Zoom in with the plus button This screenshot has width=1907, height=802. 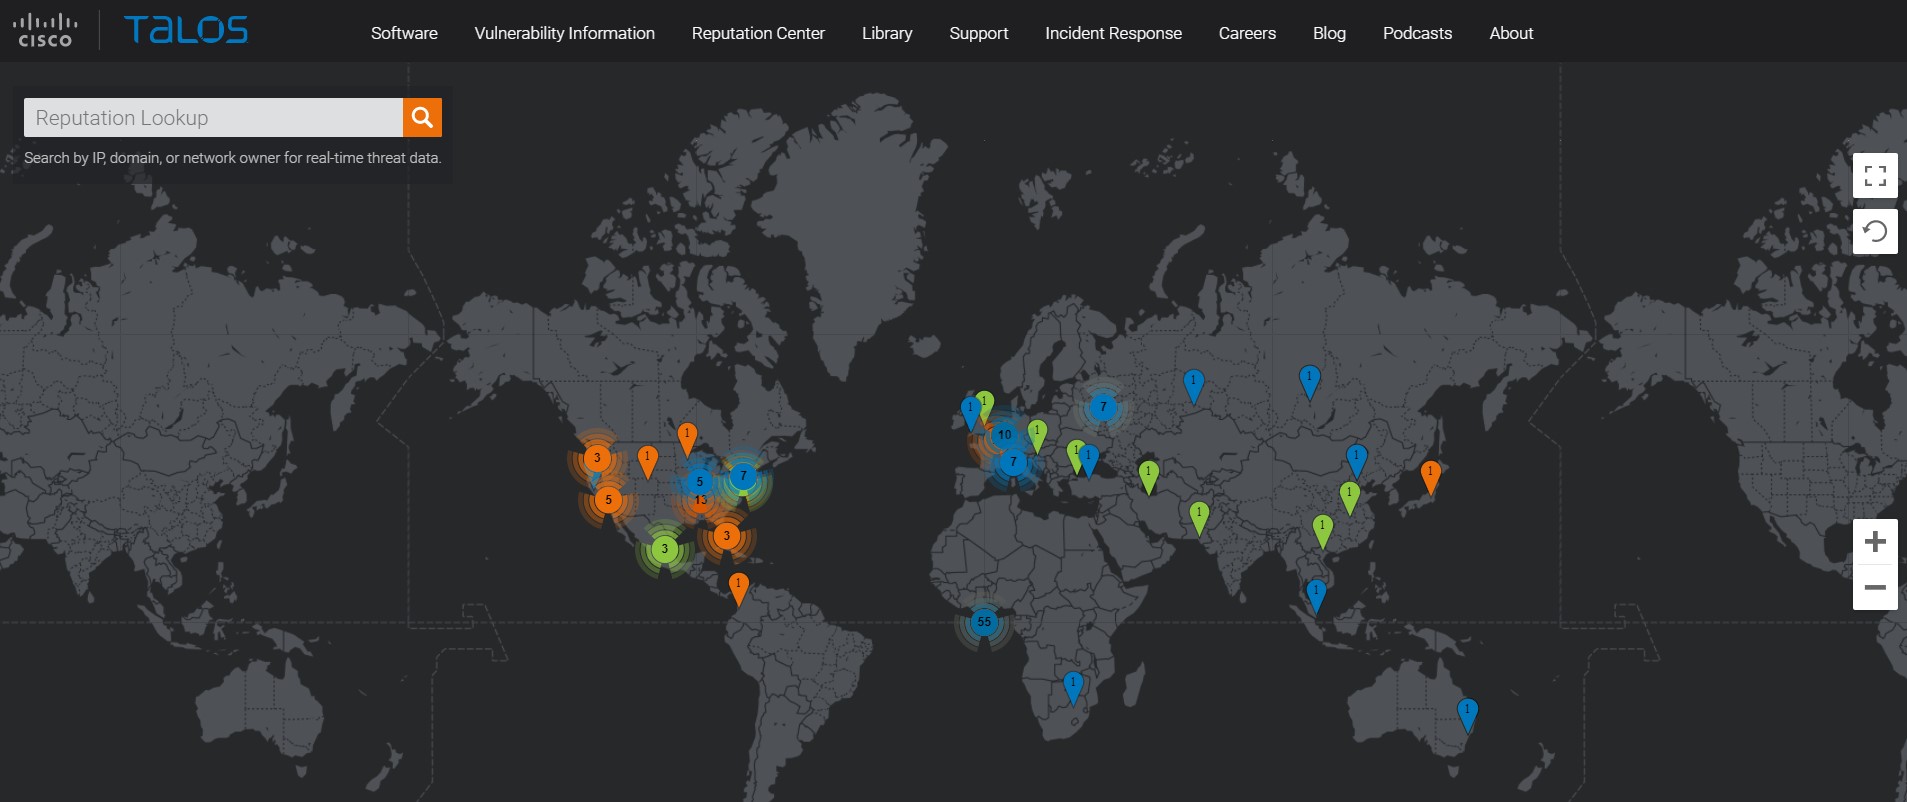coord(1875,542)
